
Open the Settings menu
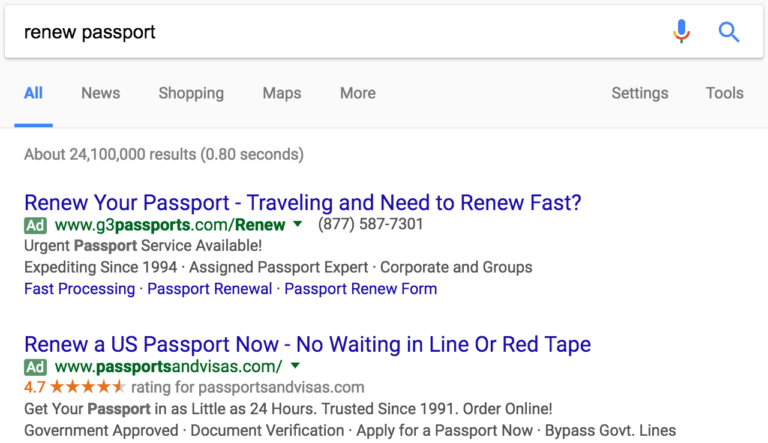point(640,93)
